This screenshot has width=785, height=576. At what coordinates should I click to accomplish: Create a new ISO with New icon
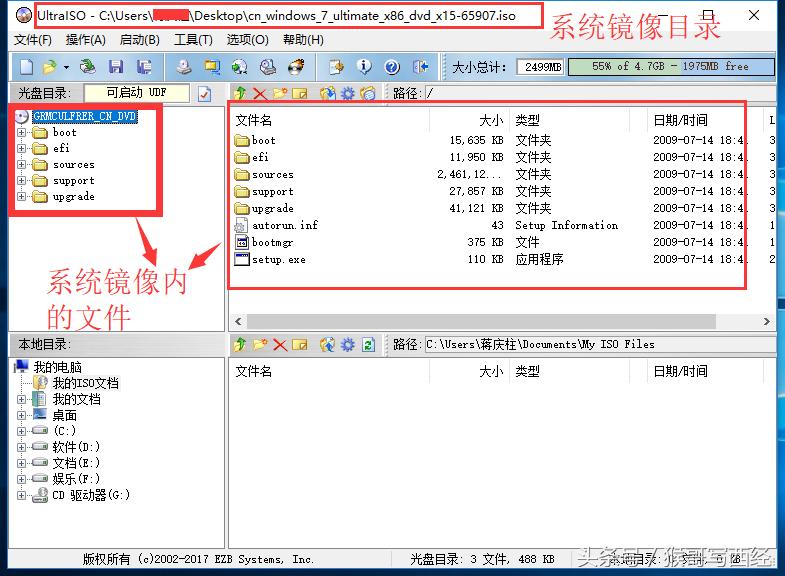(x=27, y=67)
